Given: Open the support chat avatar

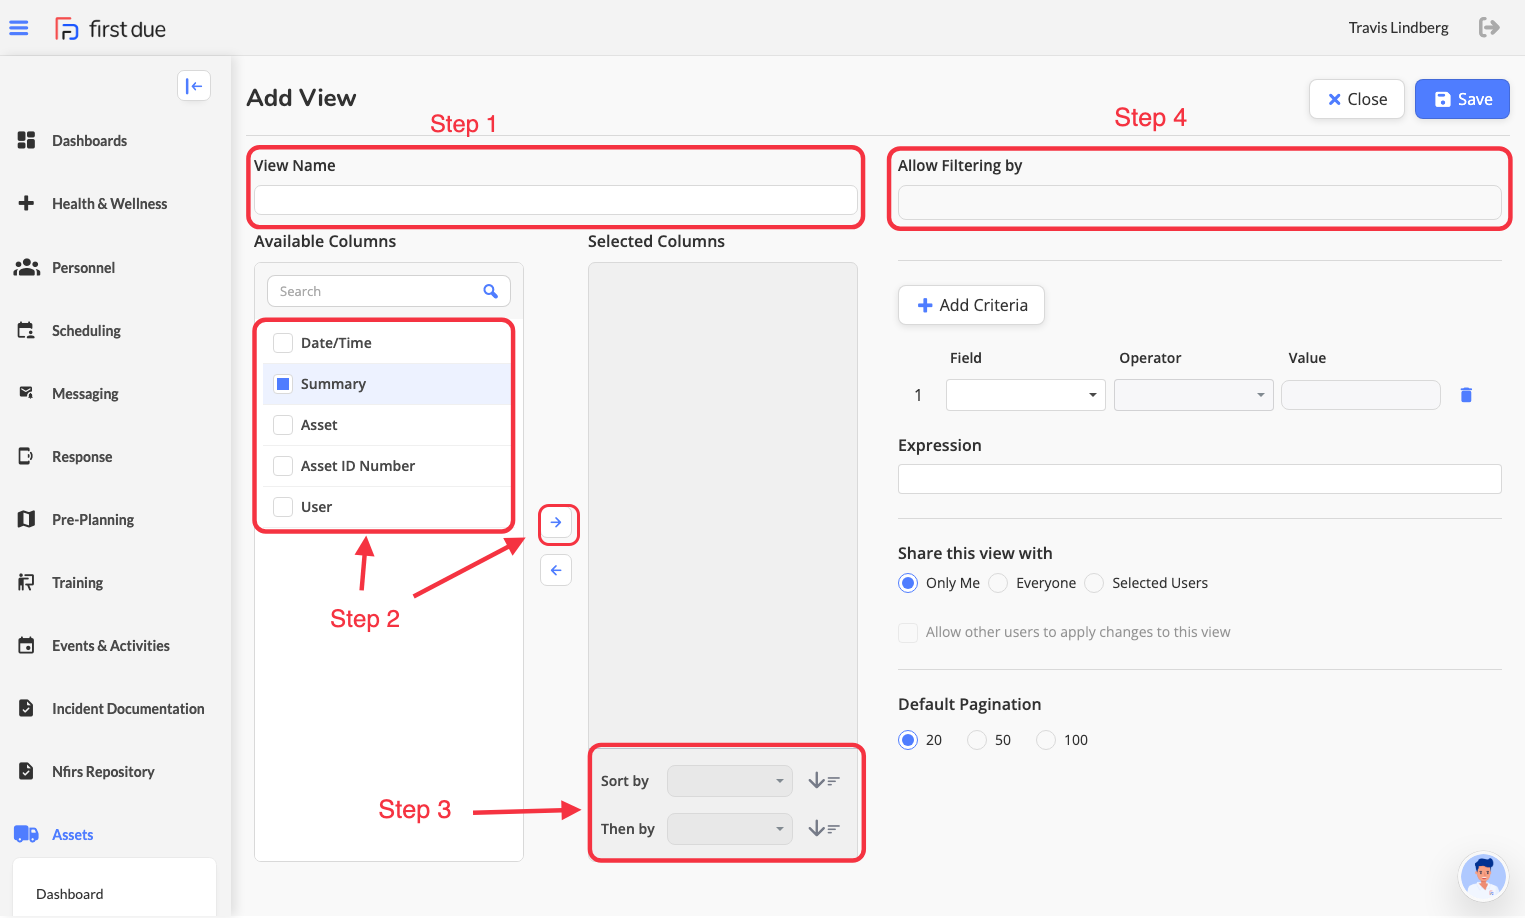Looking at the screenshot, I should [1483, 877].
